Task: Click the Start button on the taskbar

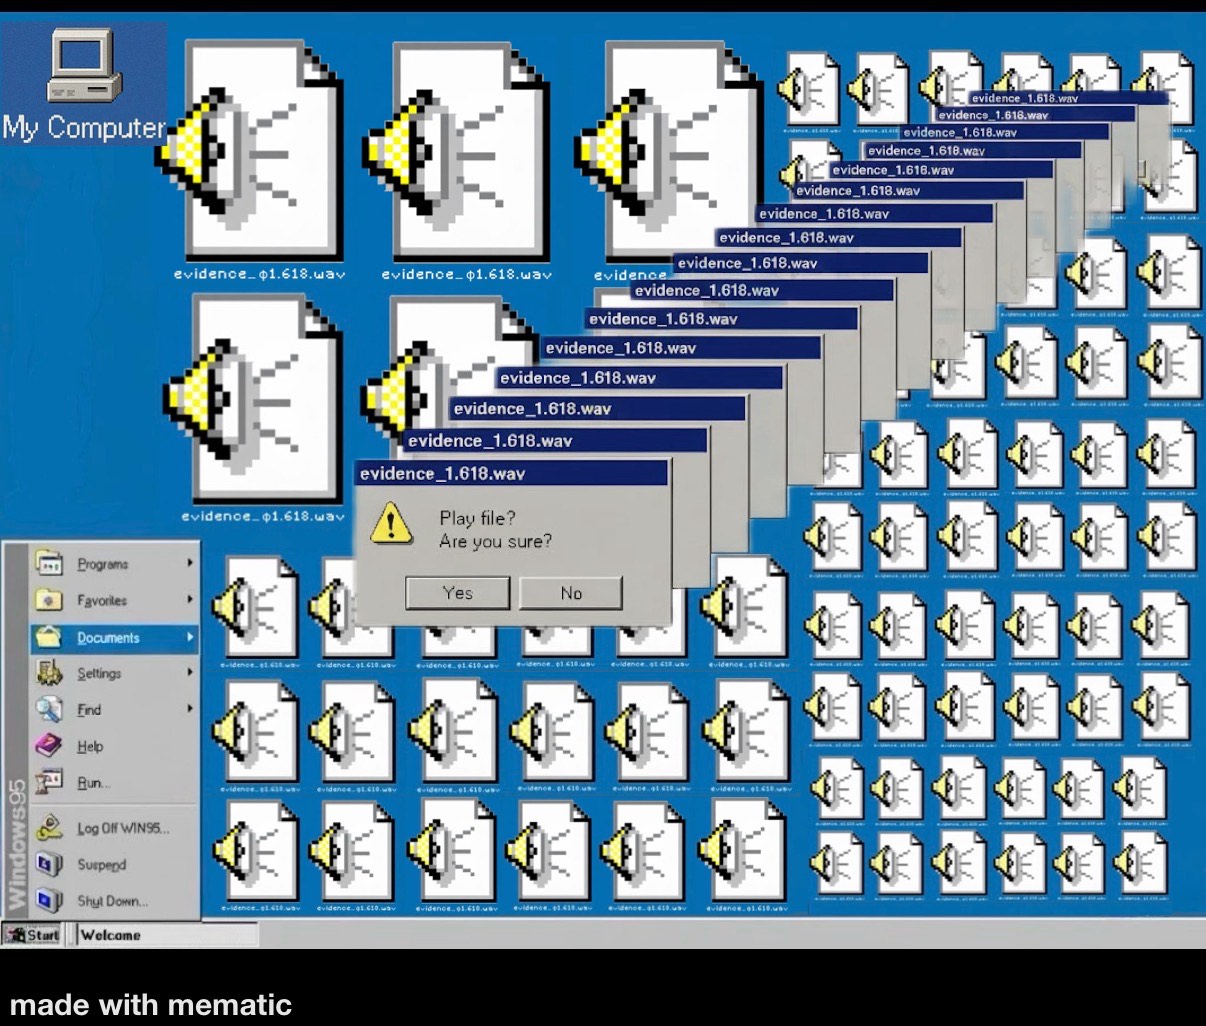Action: (x=33, y=935)
